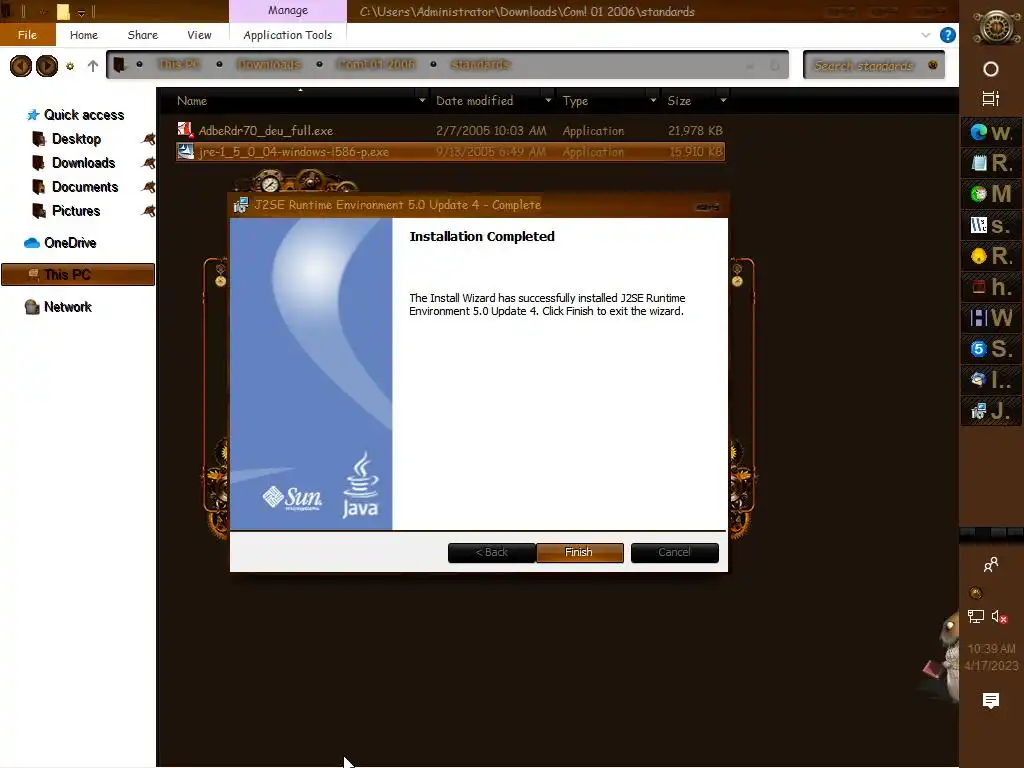
Task: Switch to the Microsoft Edge taskbar item
Action: [991, 133]
